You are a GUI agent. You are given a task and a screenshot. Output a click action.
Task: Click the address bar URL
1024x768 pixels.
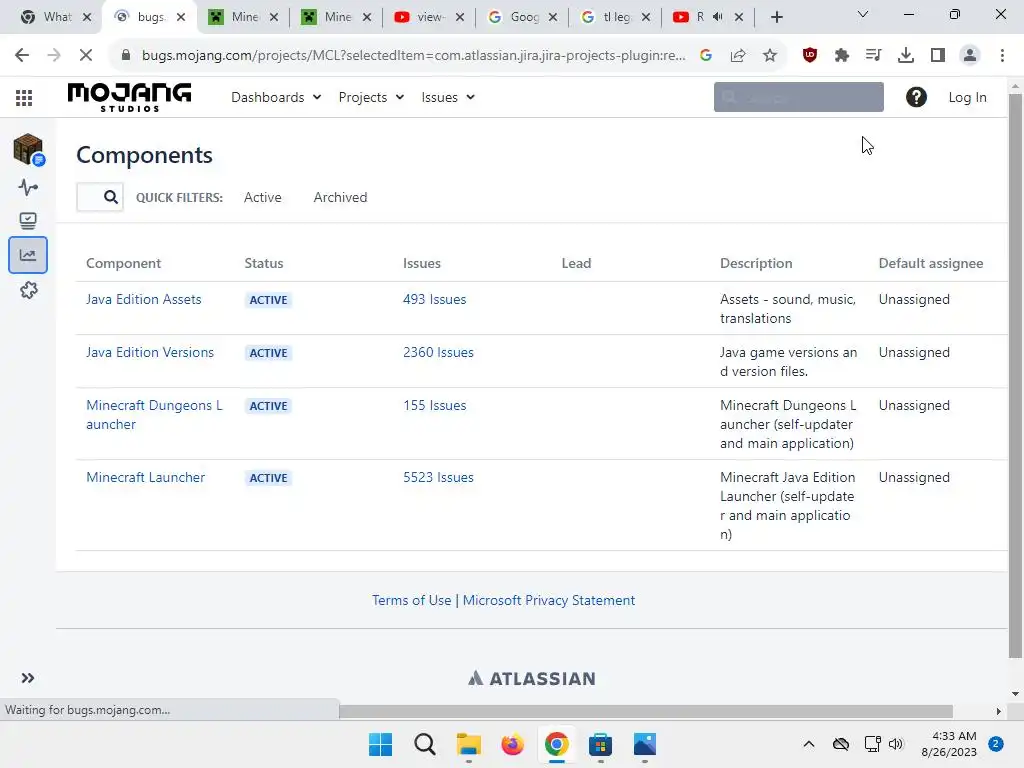[413, 55]
